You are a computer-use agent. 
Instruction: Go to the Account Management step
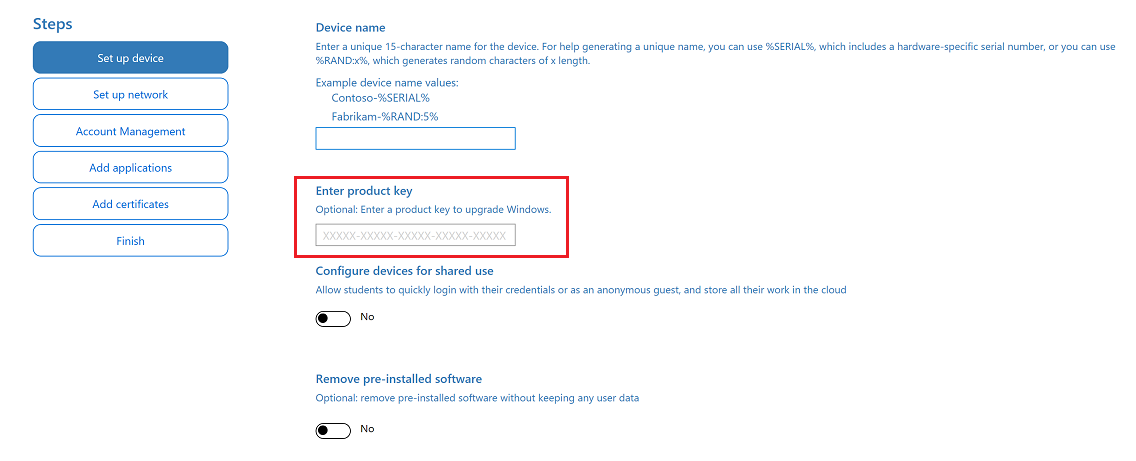(130, 131)
